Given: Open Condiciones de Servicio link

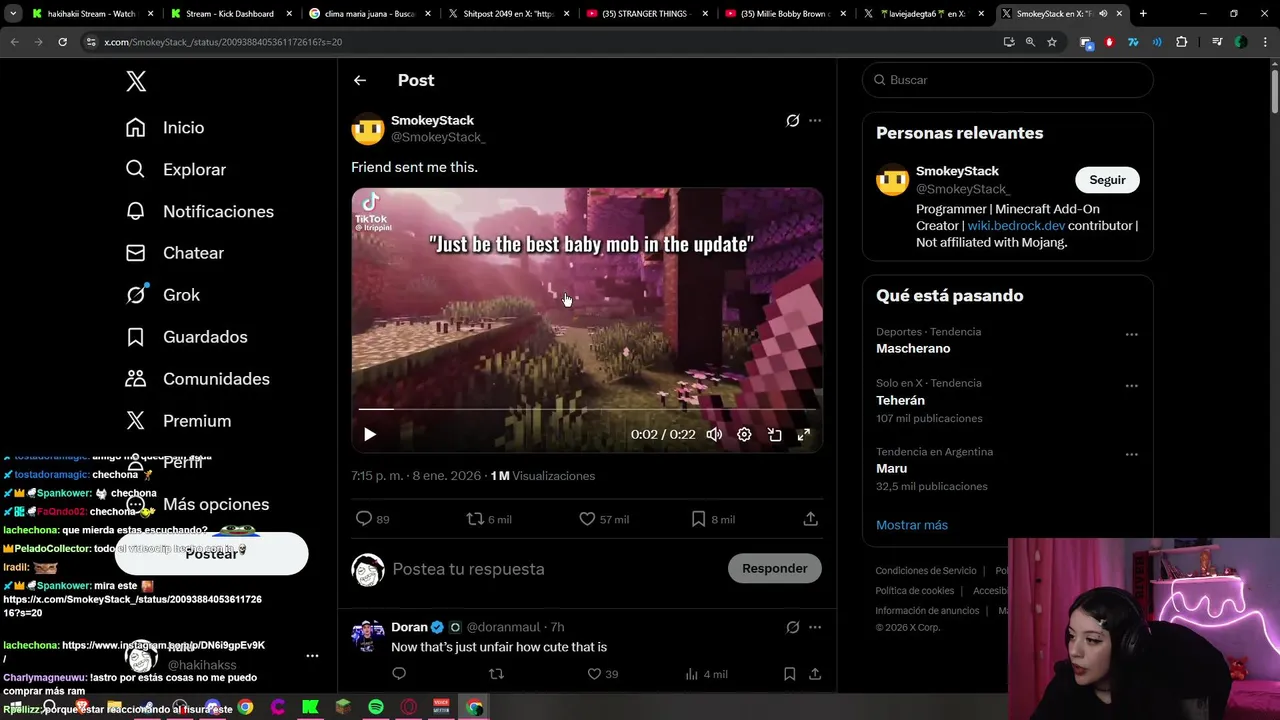Looking at the screenshot, I should pyautogui.click(x=926, y=571).
